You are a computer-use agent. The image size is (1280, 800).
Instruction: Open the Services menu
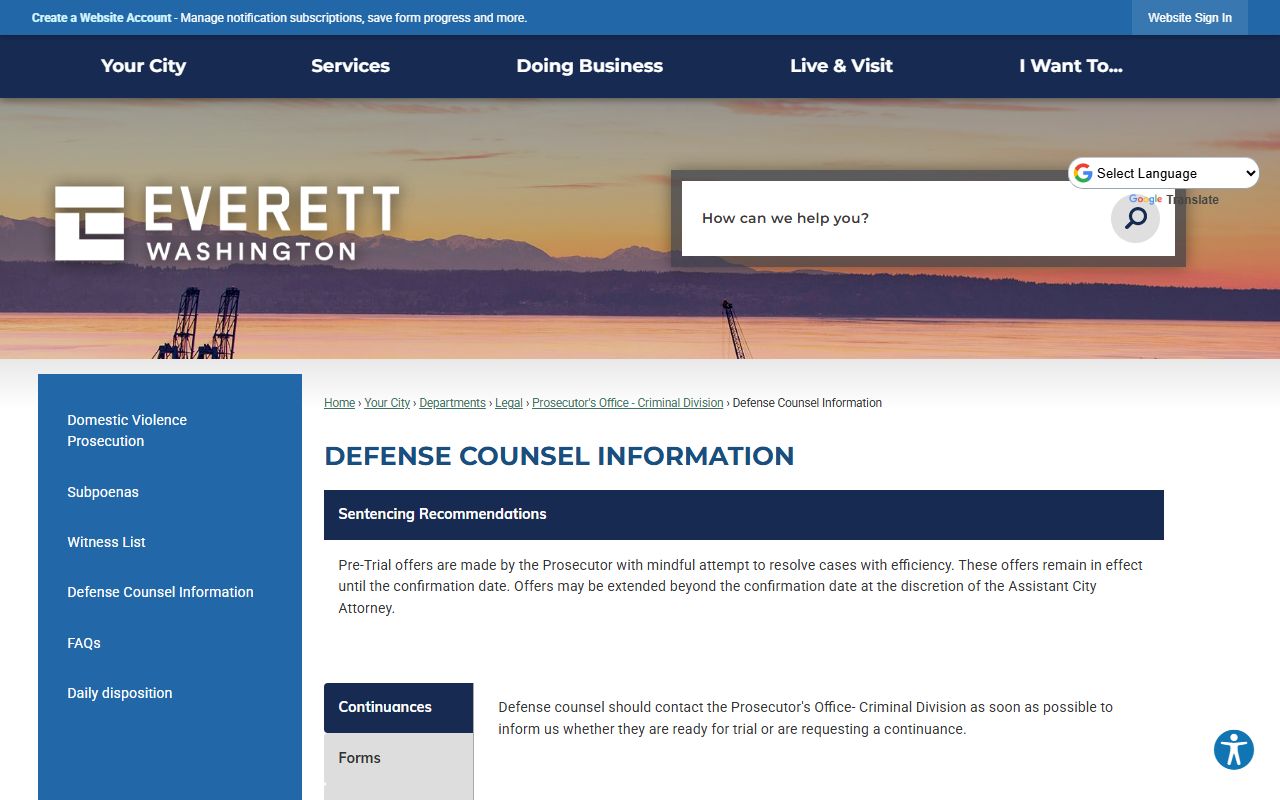(350, 66)
